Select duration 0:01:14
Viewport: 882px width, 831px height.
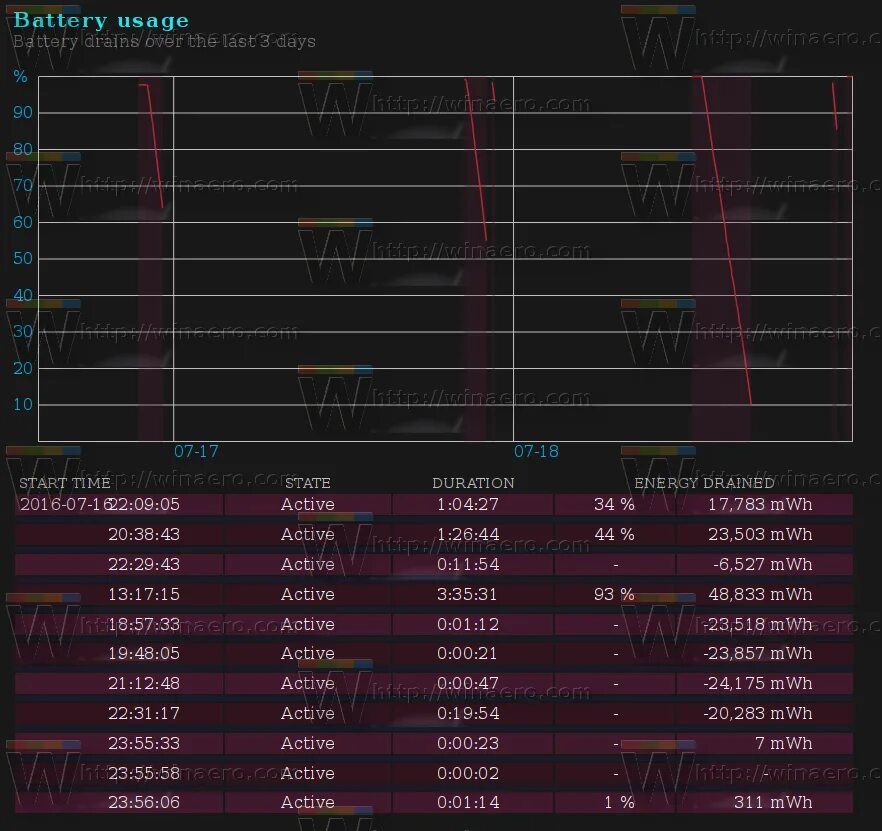[x=468, y=802]
